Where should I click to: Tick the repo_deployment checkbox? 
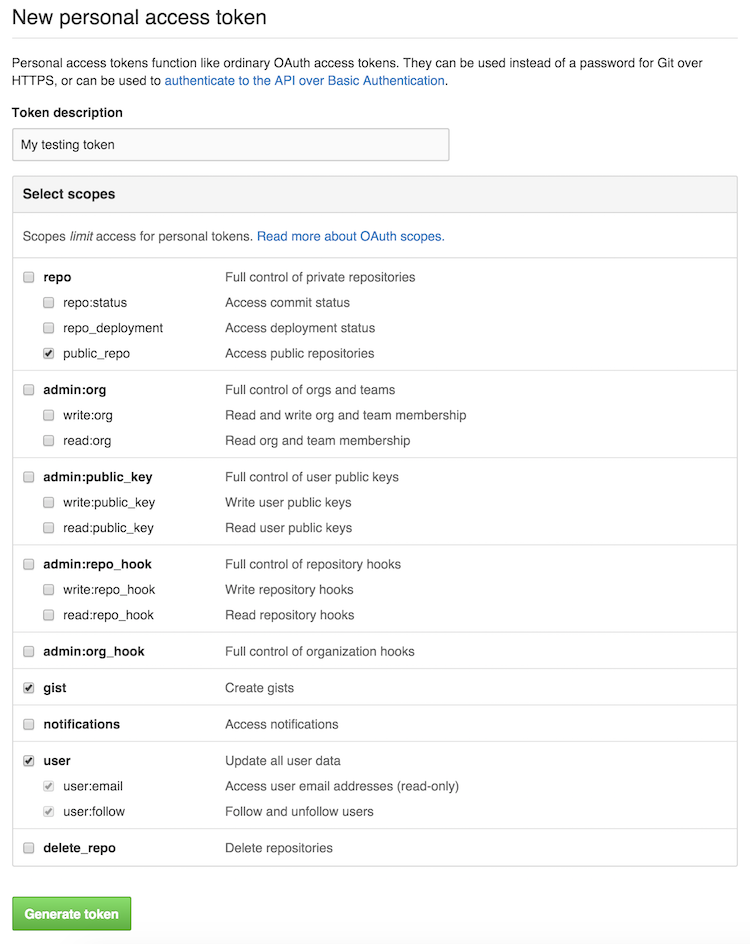[x=48, y=328]
